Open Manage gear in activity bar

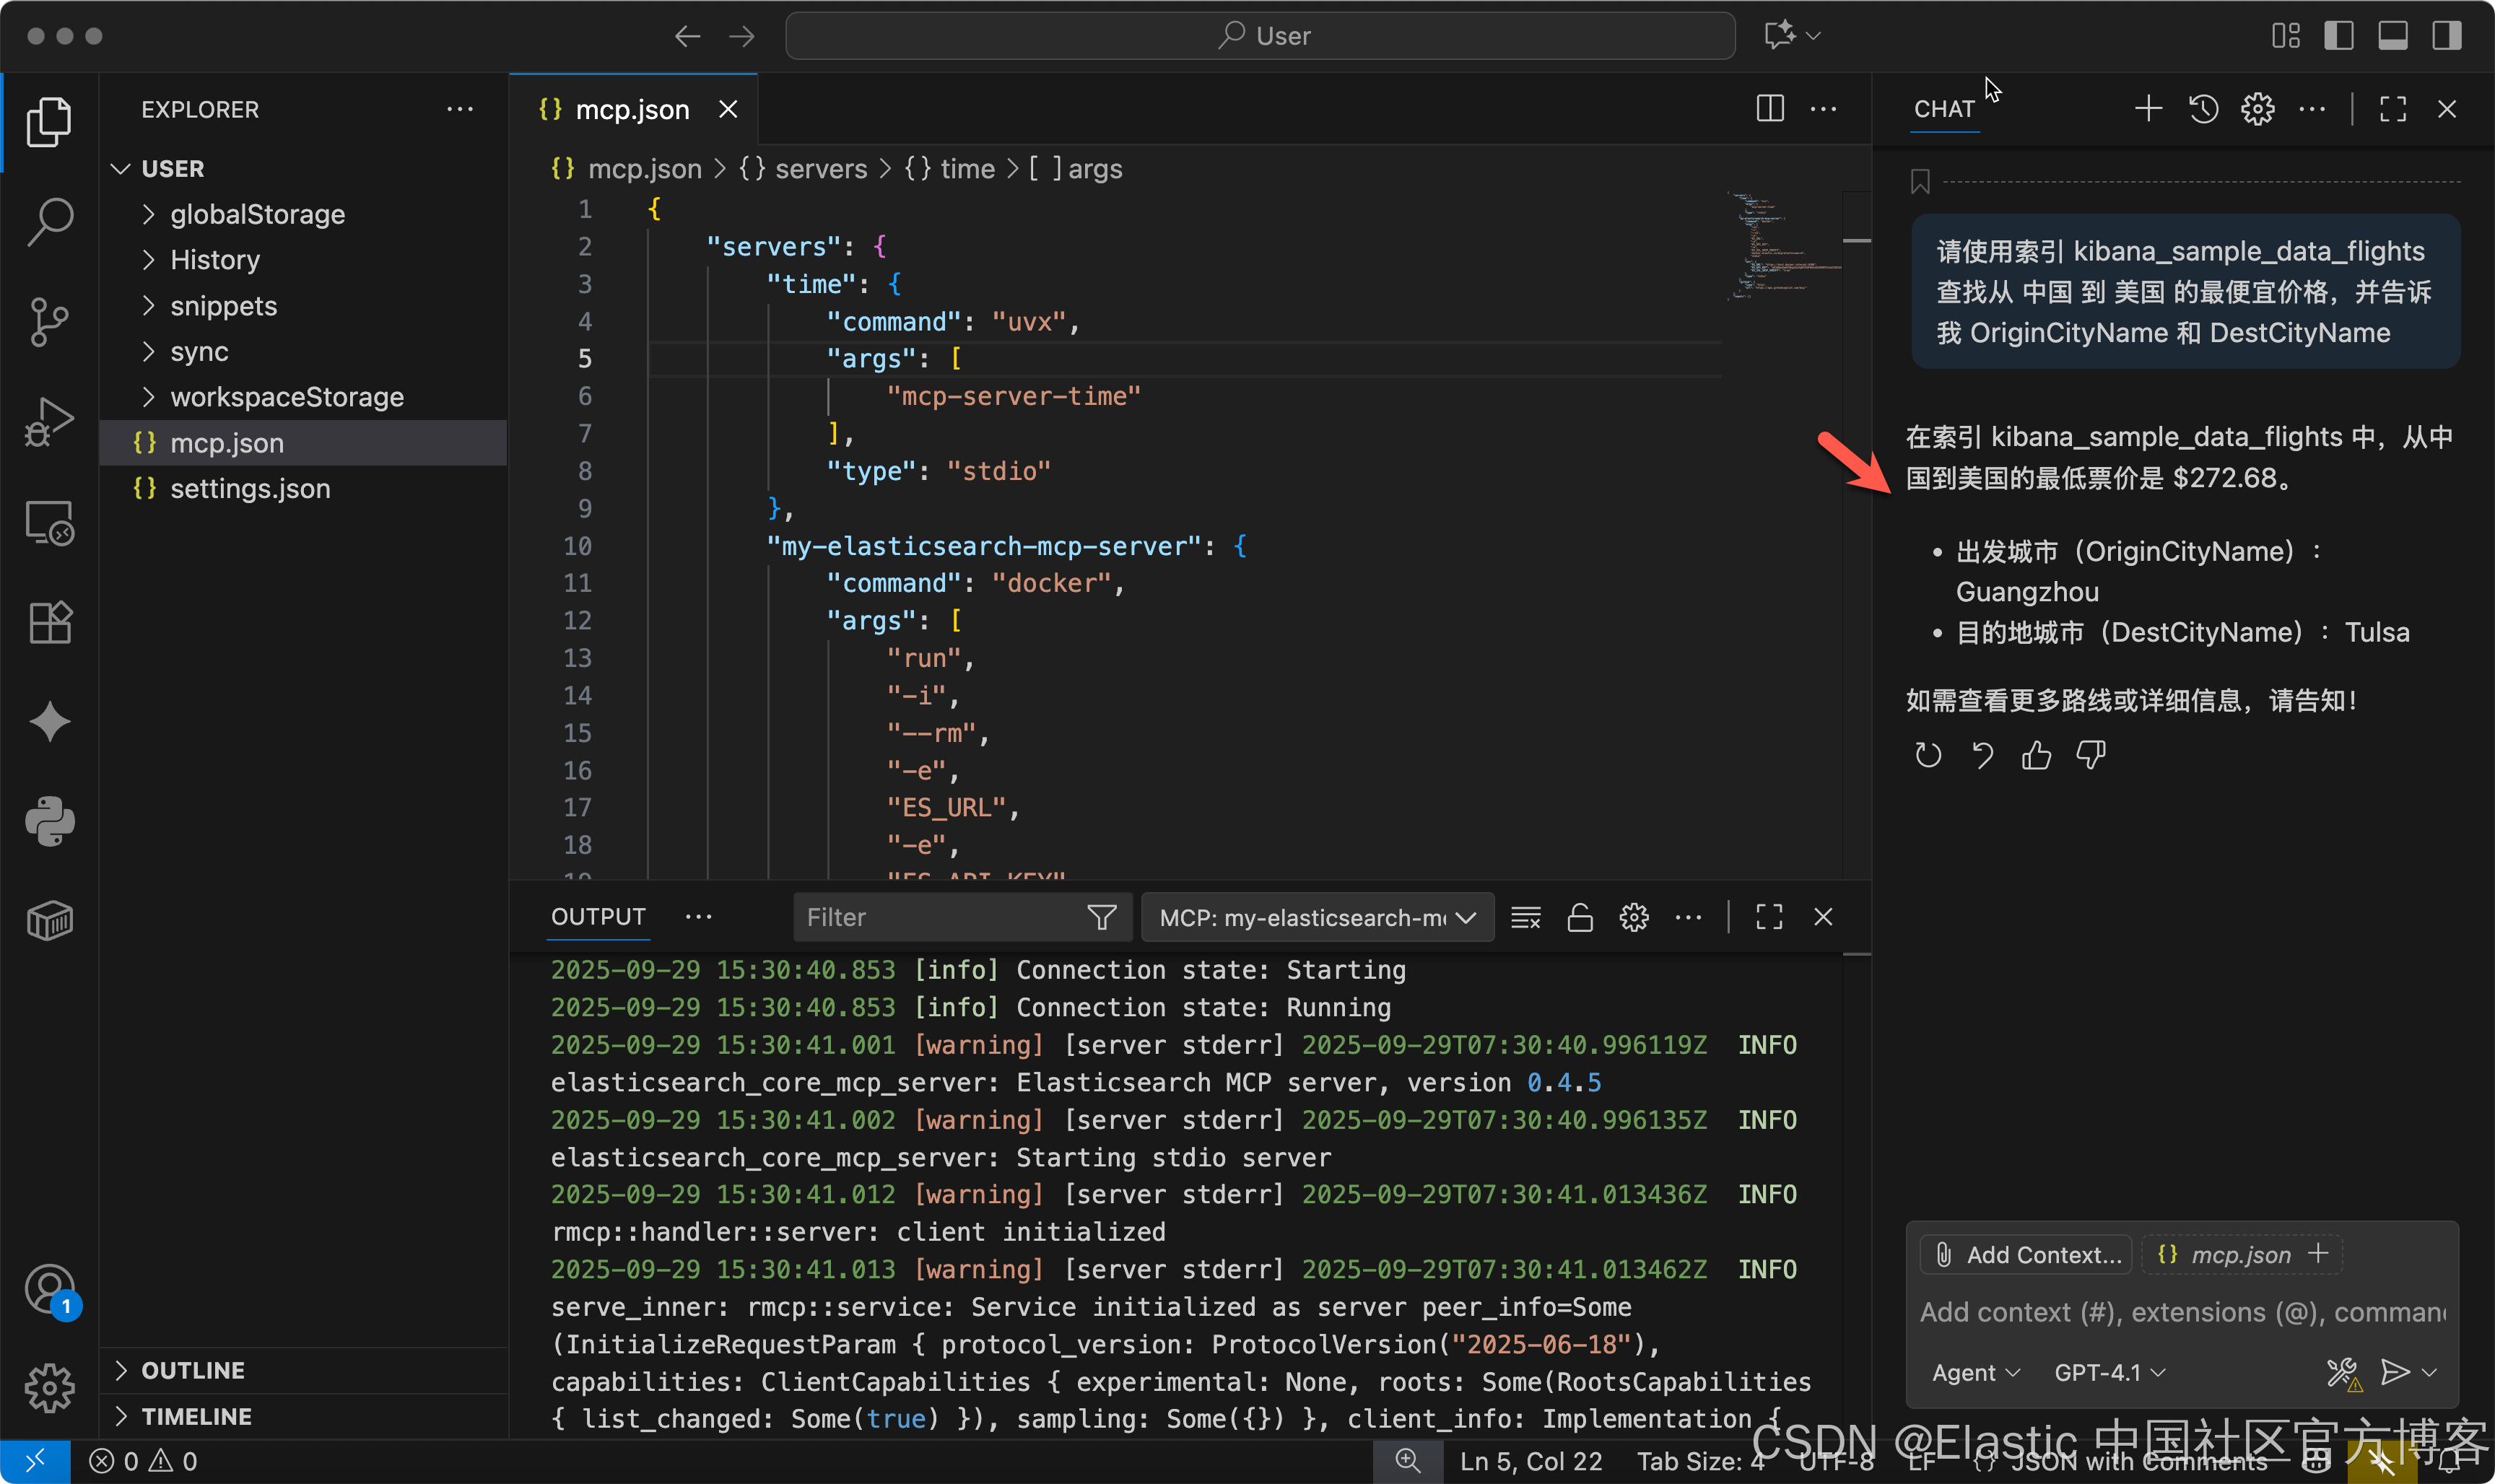click(49, 1388)
